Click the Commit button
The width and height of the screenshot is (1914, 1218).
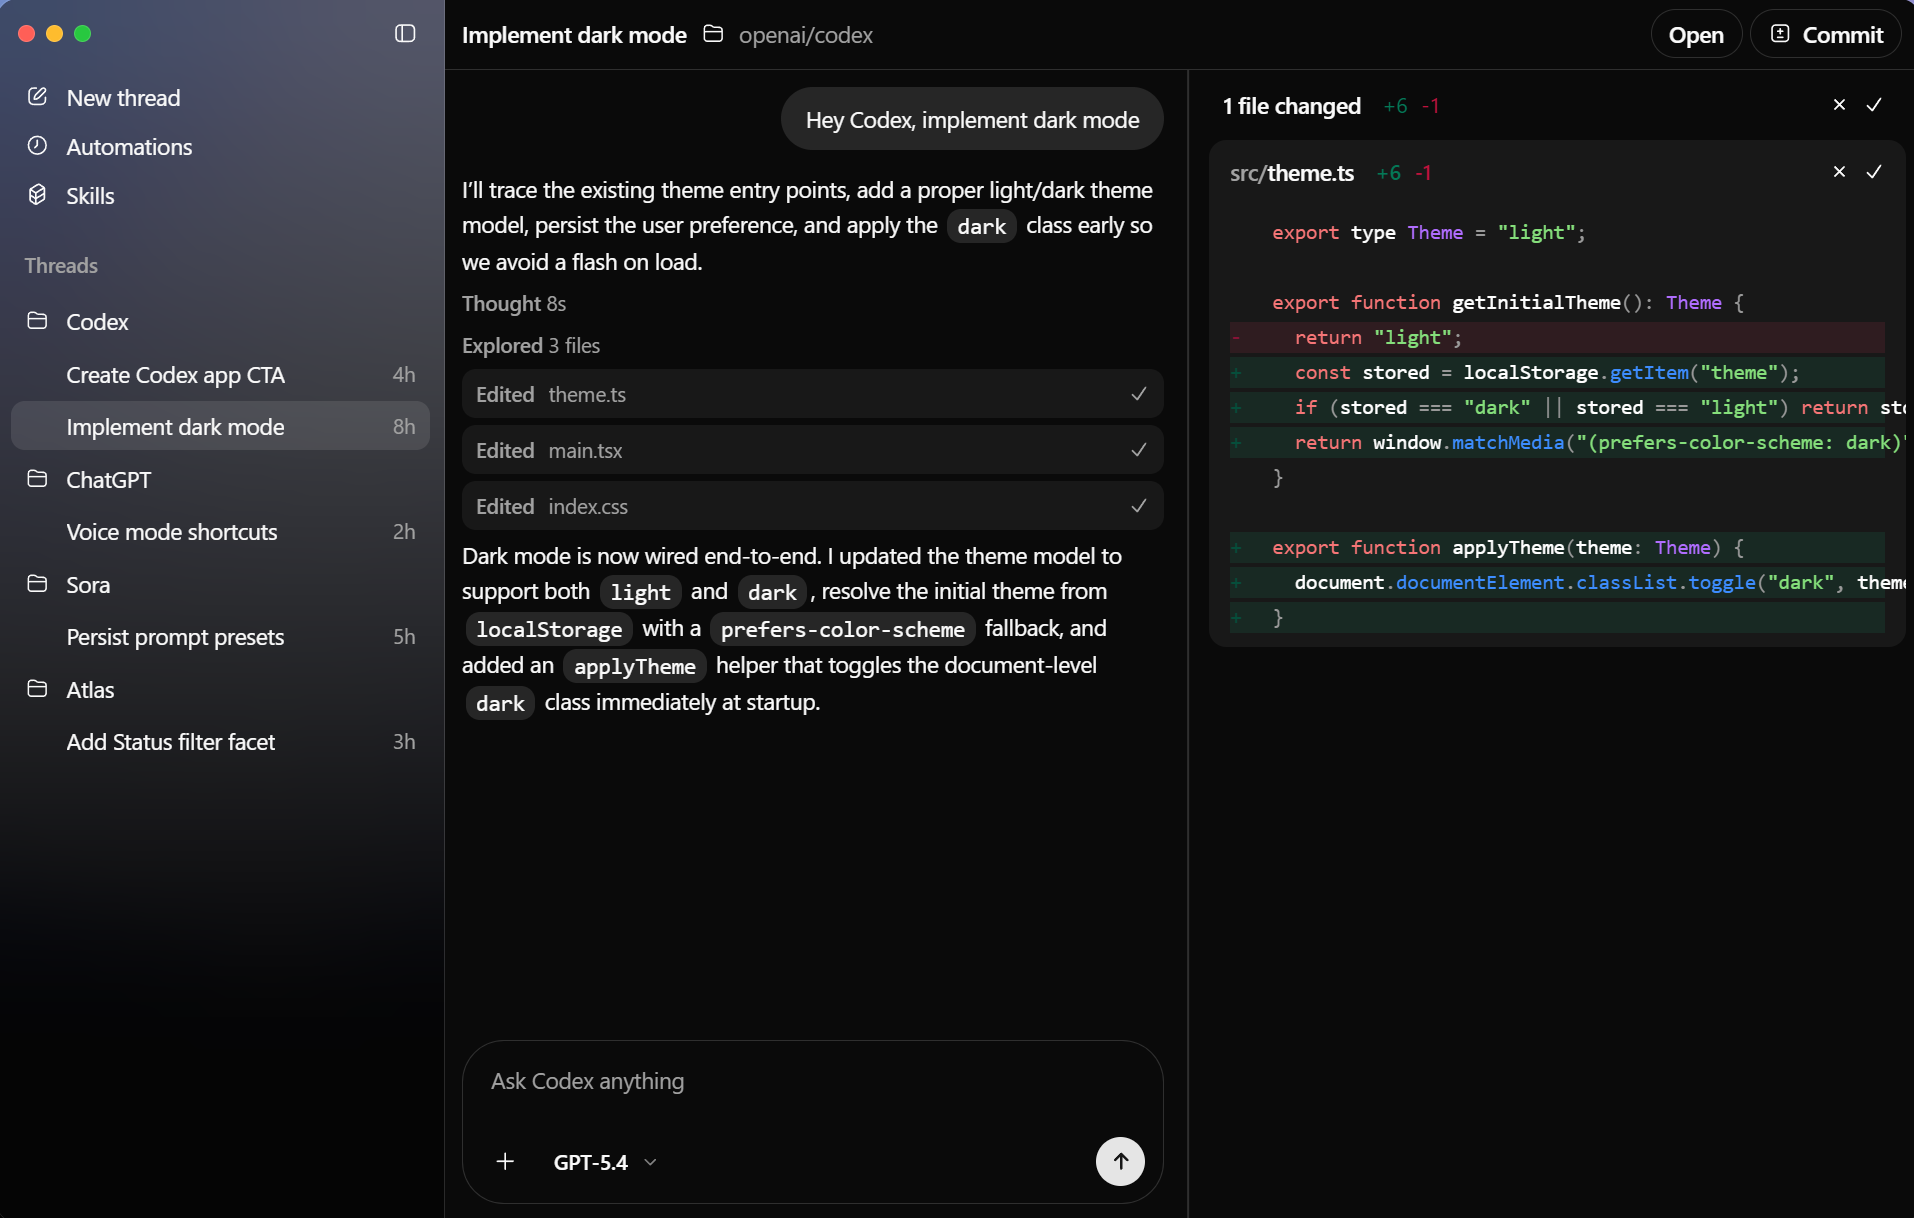[x=1826, y=35]
